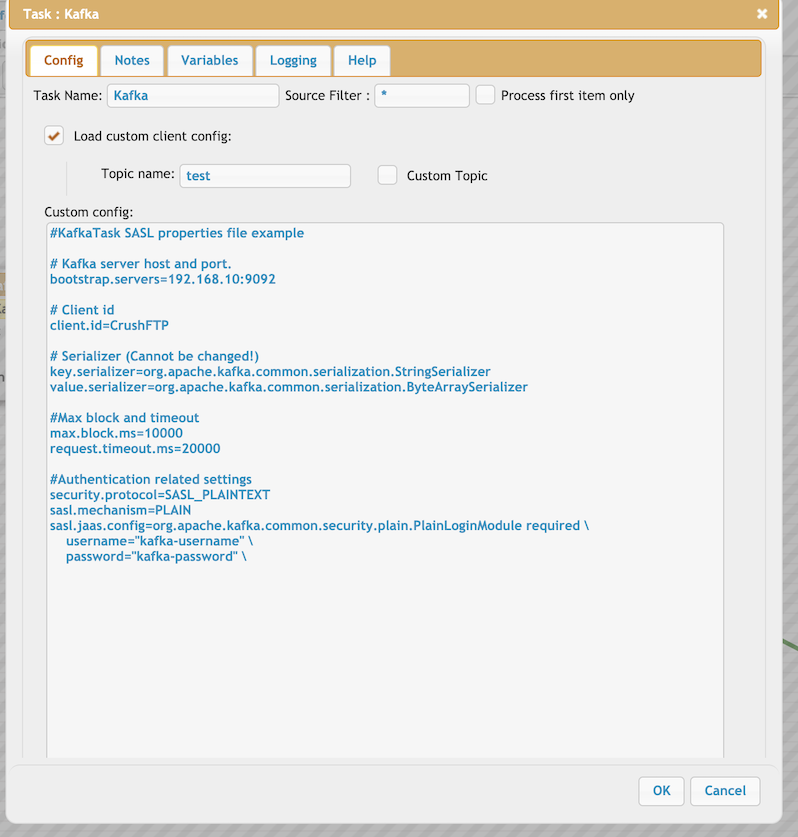Enable Process first item only
798x837 pixels.
pyautogui.click(x=485, y=96)
